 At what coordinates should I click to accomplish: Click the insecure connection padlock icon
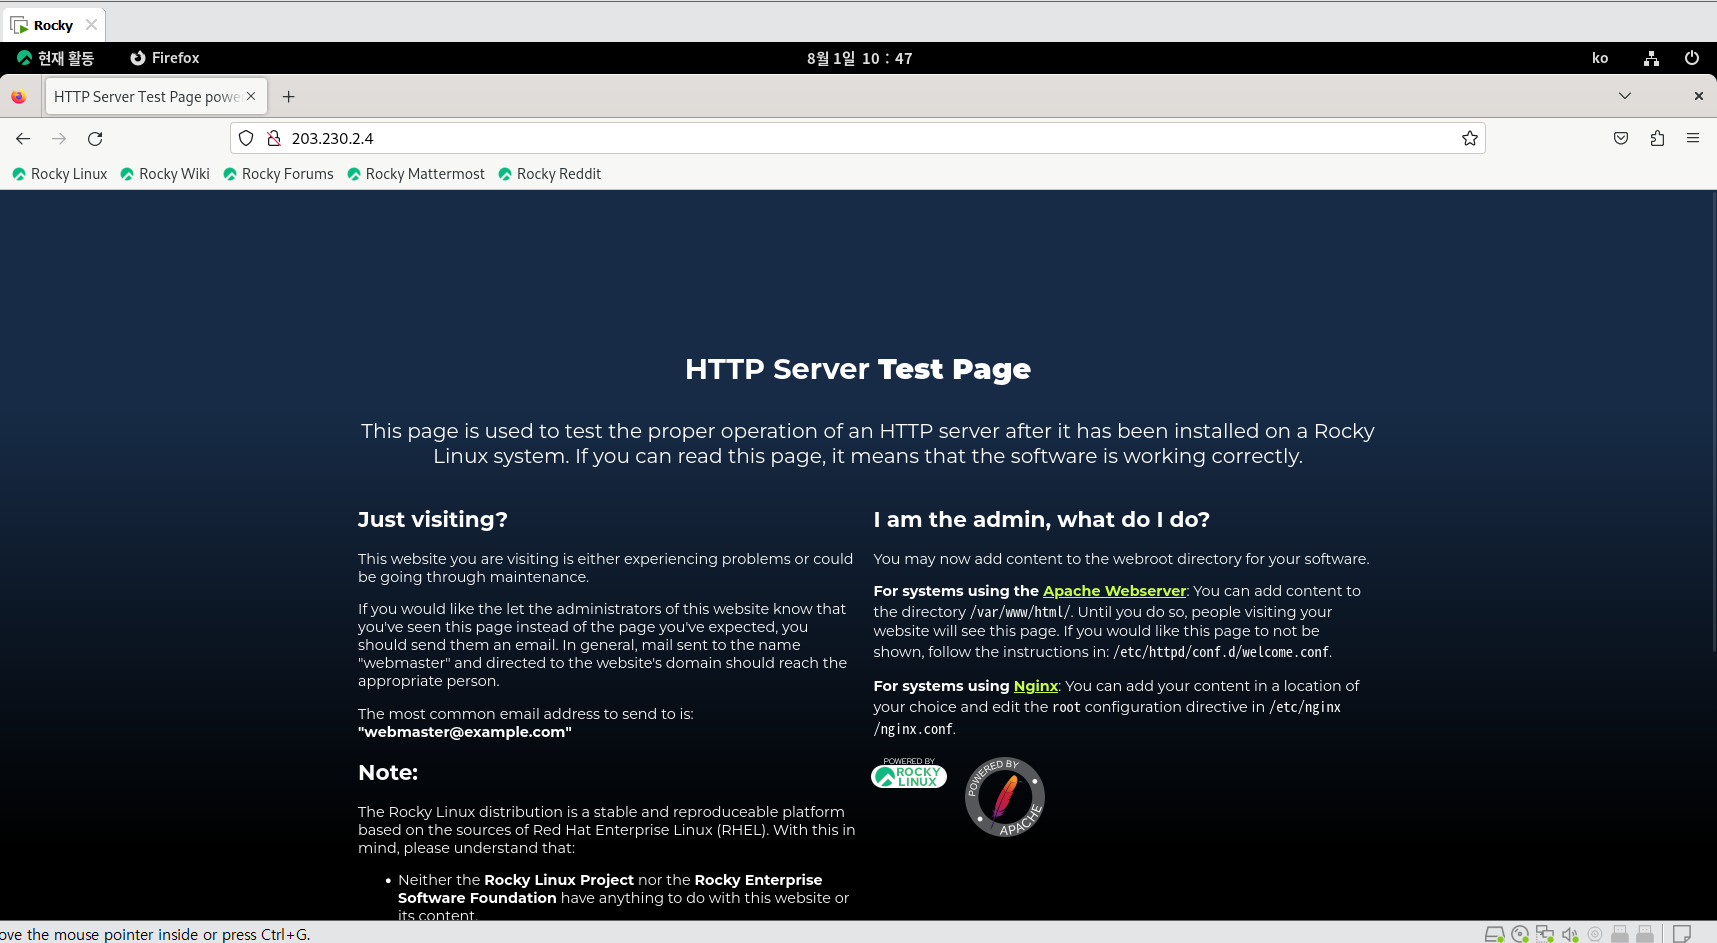pyautogui.click(x=273, y=139)
